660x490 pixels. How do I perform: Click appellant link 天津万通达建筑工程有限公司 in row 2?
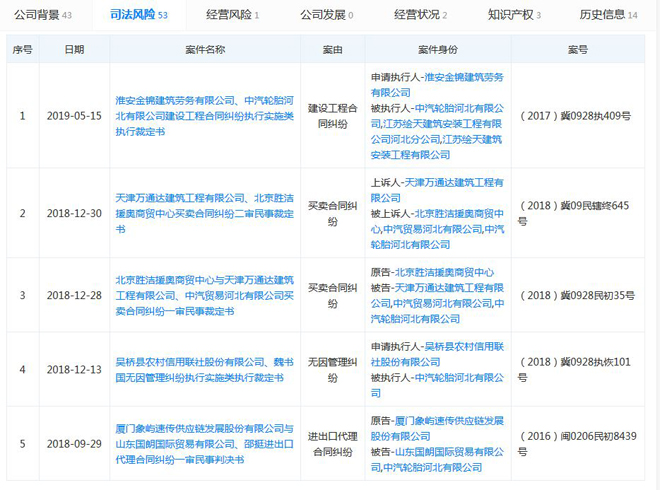point(437,190)
